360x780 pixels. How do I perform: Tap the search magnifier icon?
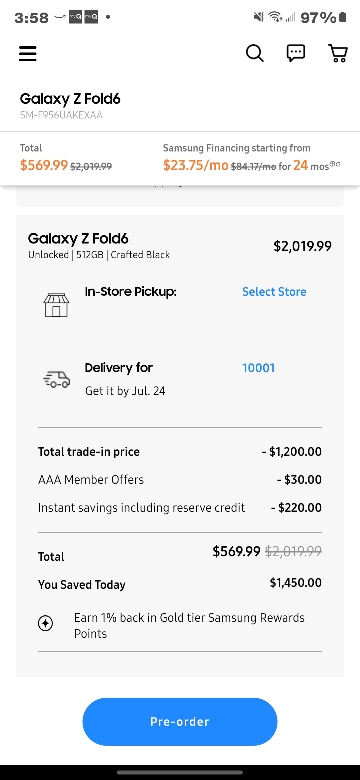click(x=255, y=53)
